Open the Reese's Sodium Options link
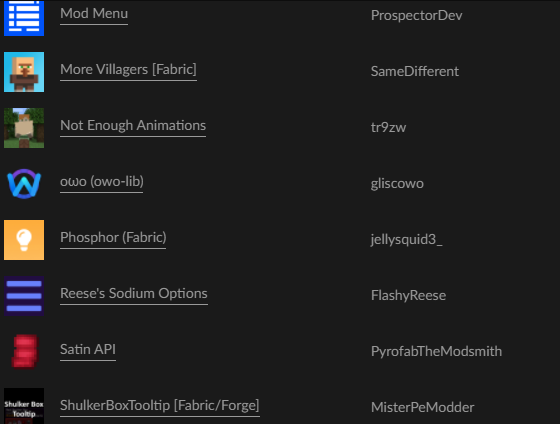Viewport: 560px width, 424px height. 134,293
